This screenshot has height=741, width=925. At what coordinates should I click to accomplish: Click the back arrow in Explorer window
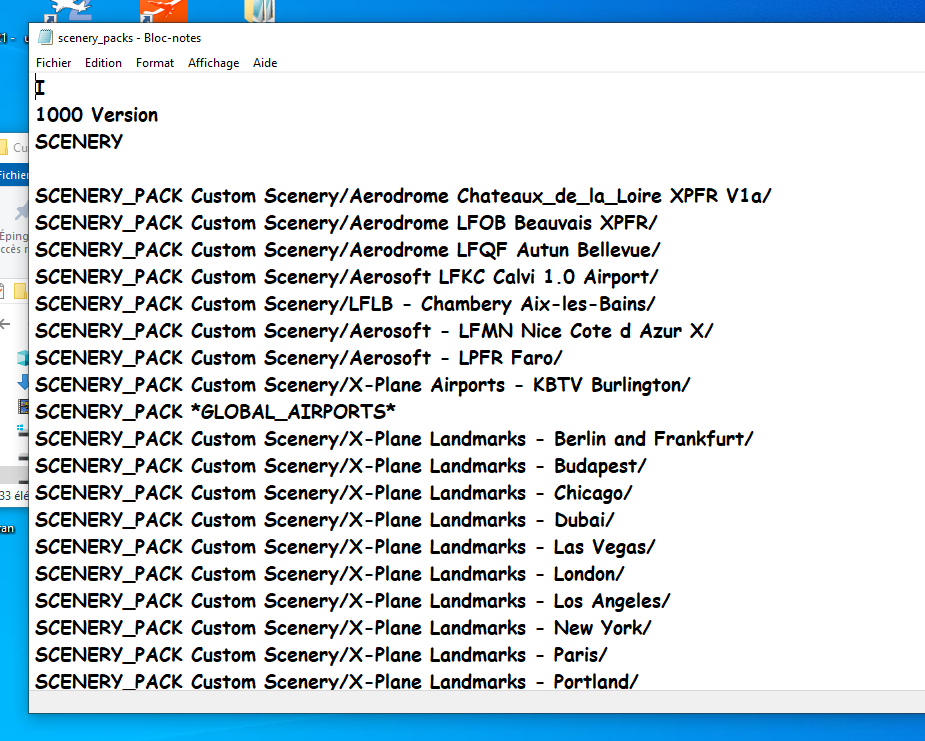pos(5,324)
